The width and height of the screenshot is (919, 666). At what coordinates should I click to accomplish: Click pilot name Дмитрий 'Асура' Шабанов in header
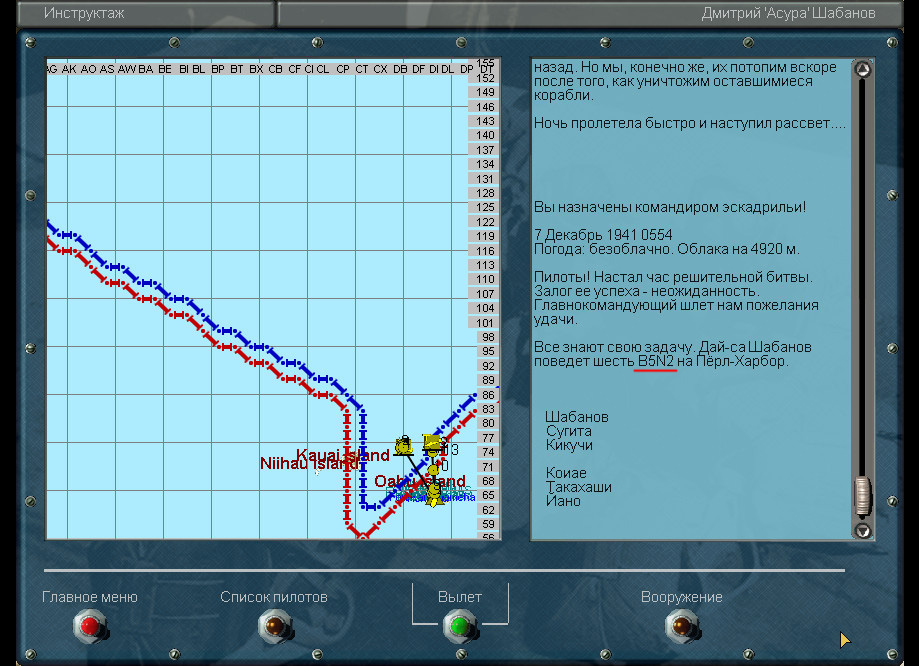(x=788, y=13)
